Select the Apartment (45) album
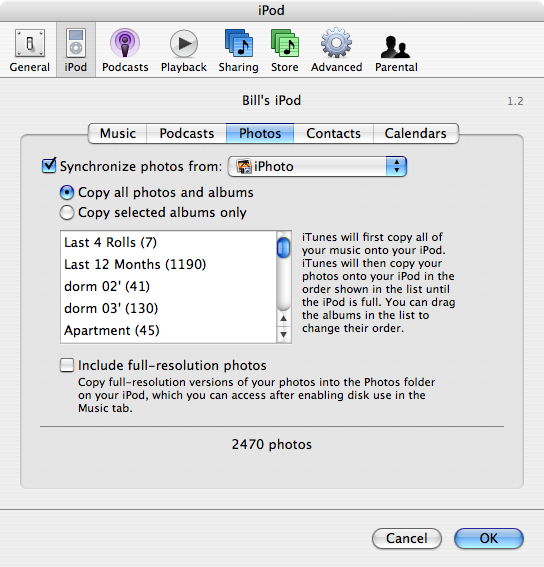544x567 pixels. [x=169, y=331]
